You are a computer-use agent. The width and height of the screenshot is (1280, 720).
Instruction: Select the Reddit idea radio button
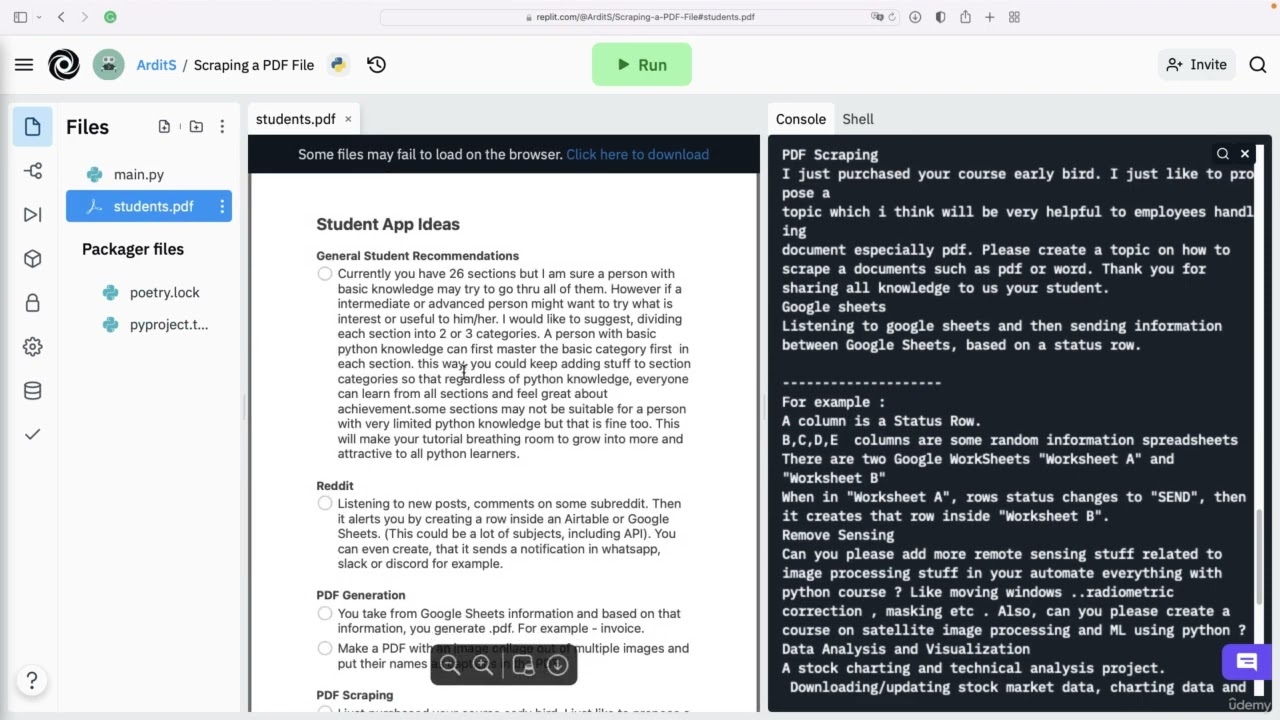tap(324, 504)
